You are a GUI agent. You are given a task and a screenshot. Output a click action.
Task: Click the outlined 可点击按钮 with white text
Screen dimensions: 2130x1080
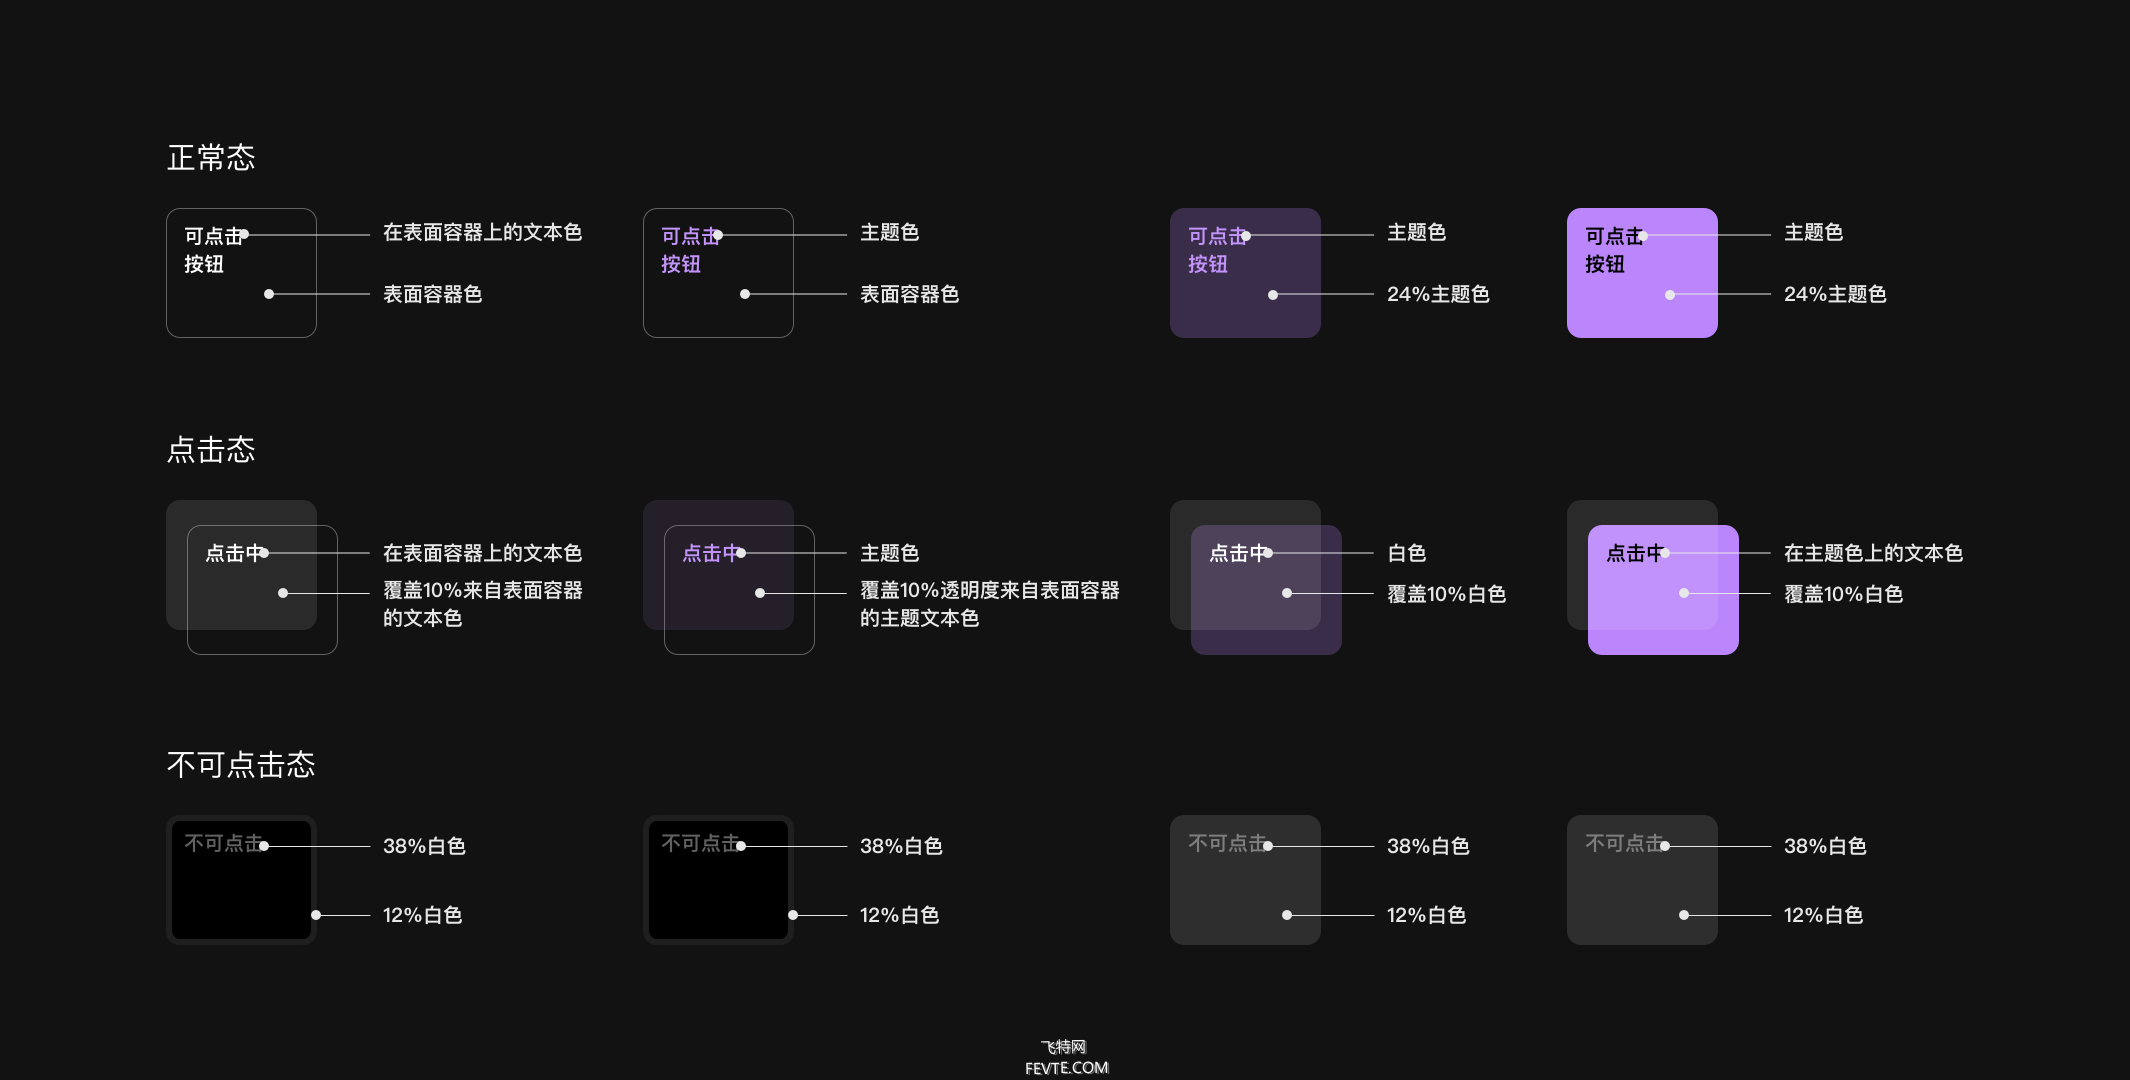241,273
